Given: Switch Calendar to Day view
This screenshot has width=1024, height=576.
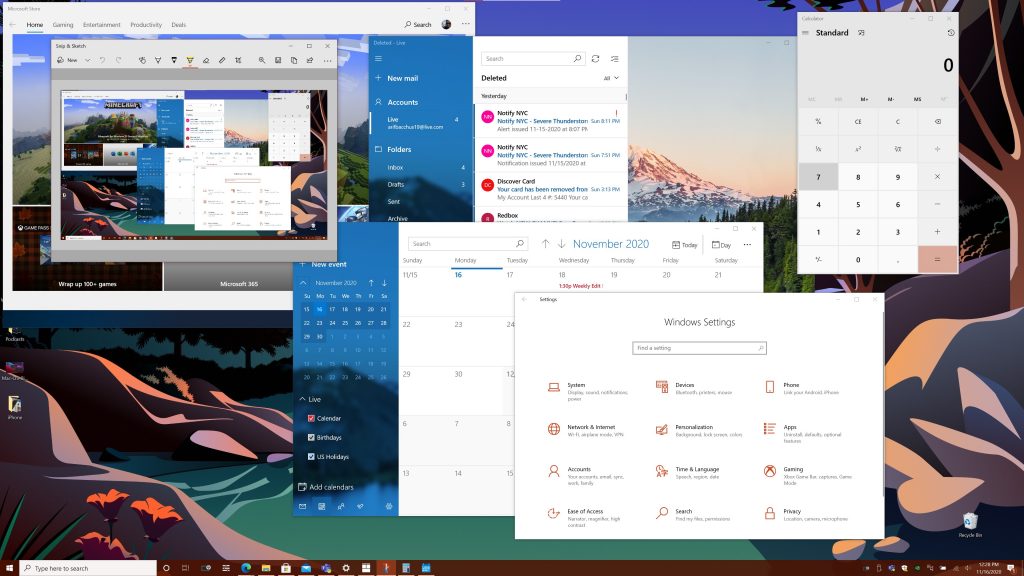Looking at the screenshot, I should point(722,245).
